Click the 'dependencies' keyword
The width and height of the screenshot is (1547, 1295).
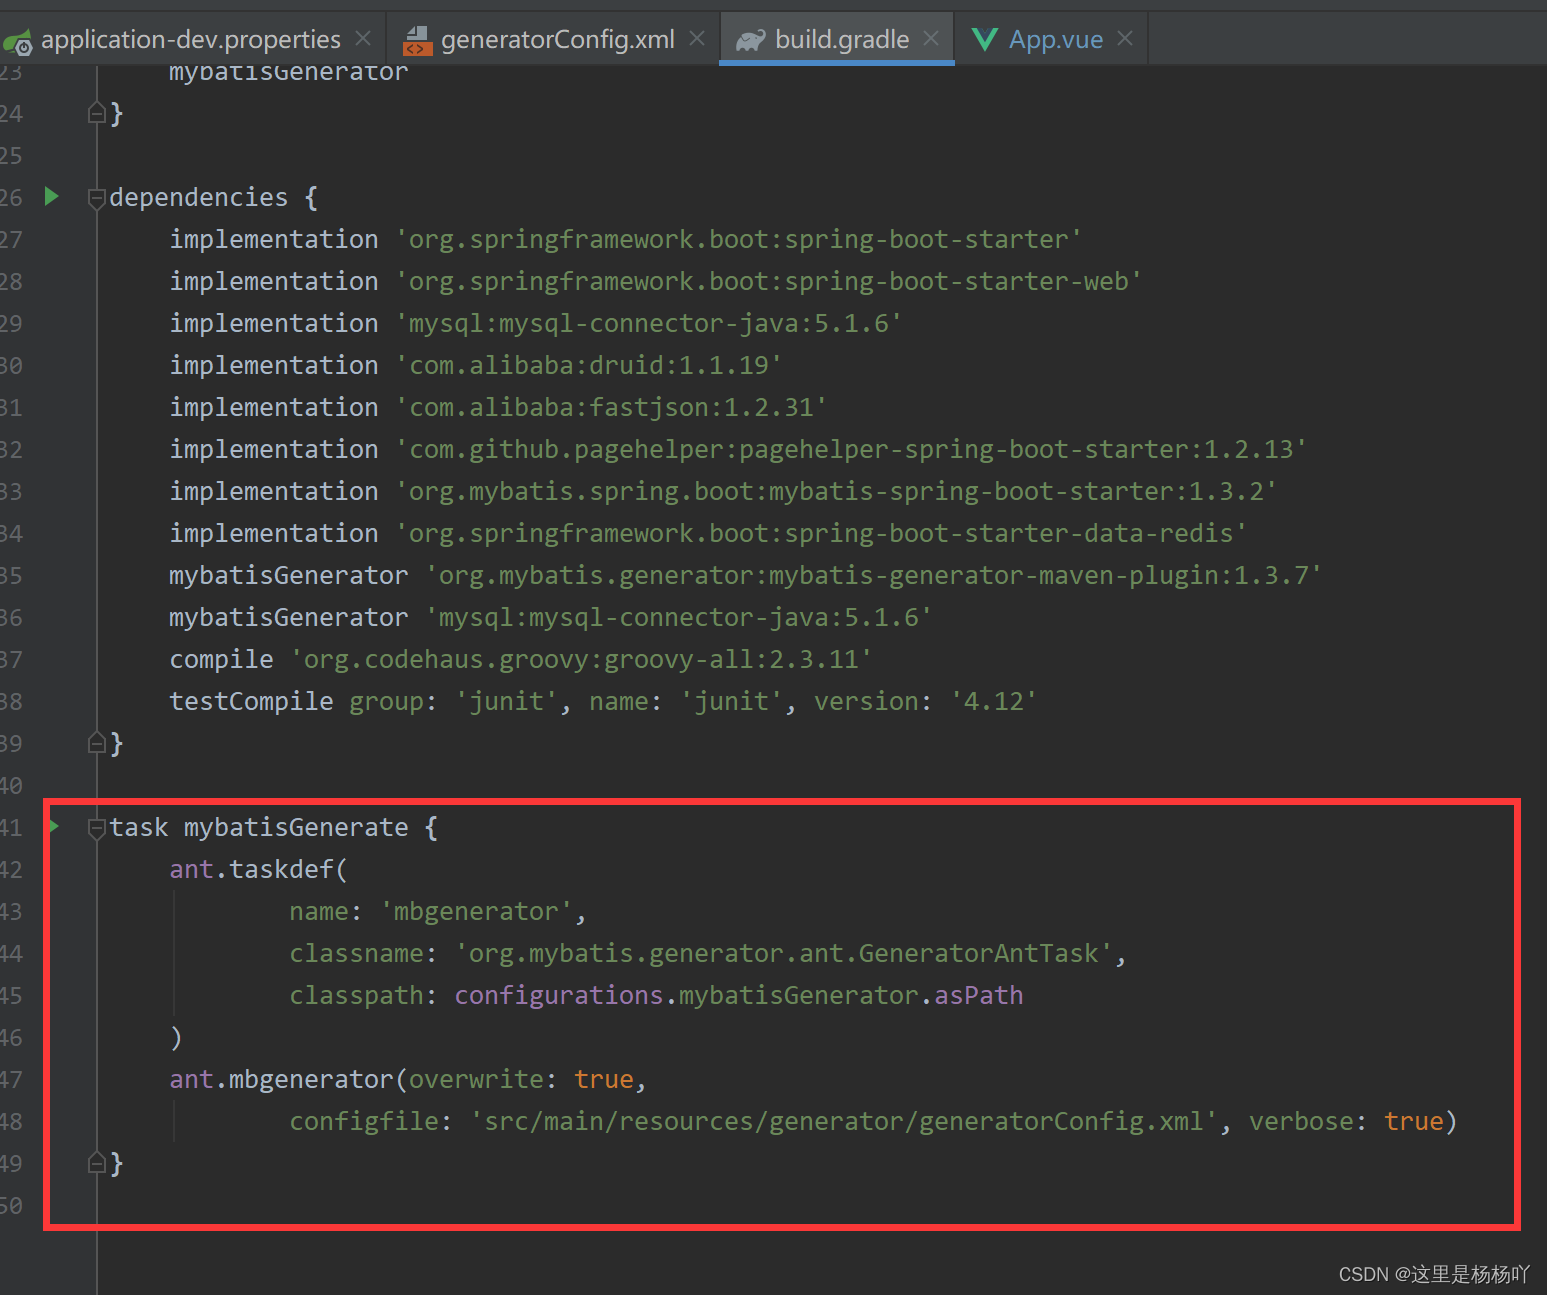point(198,197)
